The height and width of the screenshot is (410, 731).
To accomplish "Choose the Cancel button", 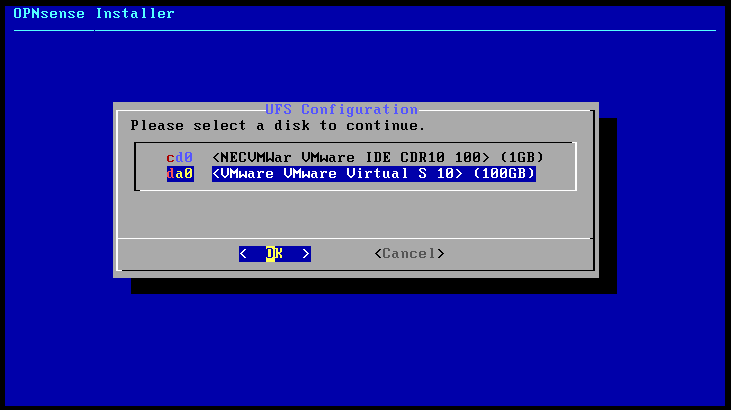I will 409,254.
